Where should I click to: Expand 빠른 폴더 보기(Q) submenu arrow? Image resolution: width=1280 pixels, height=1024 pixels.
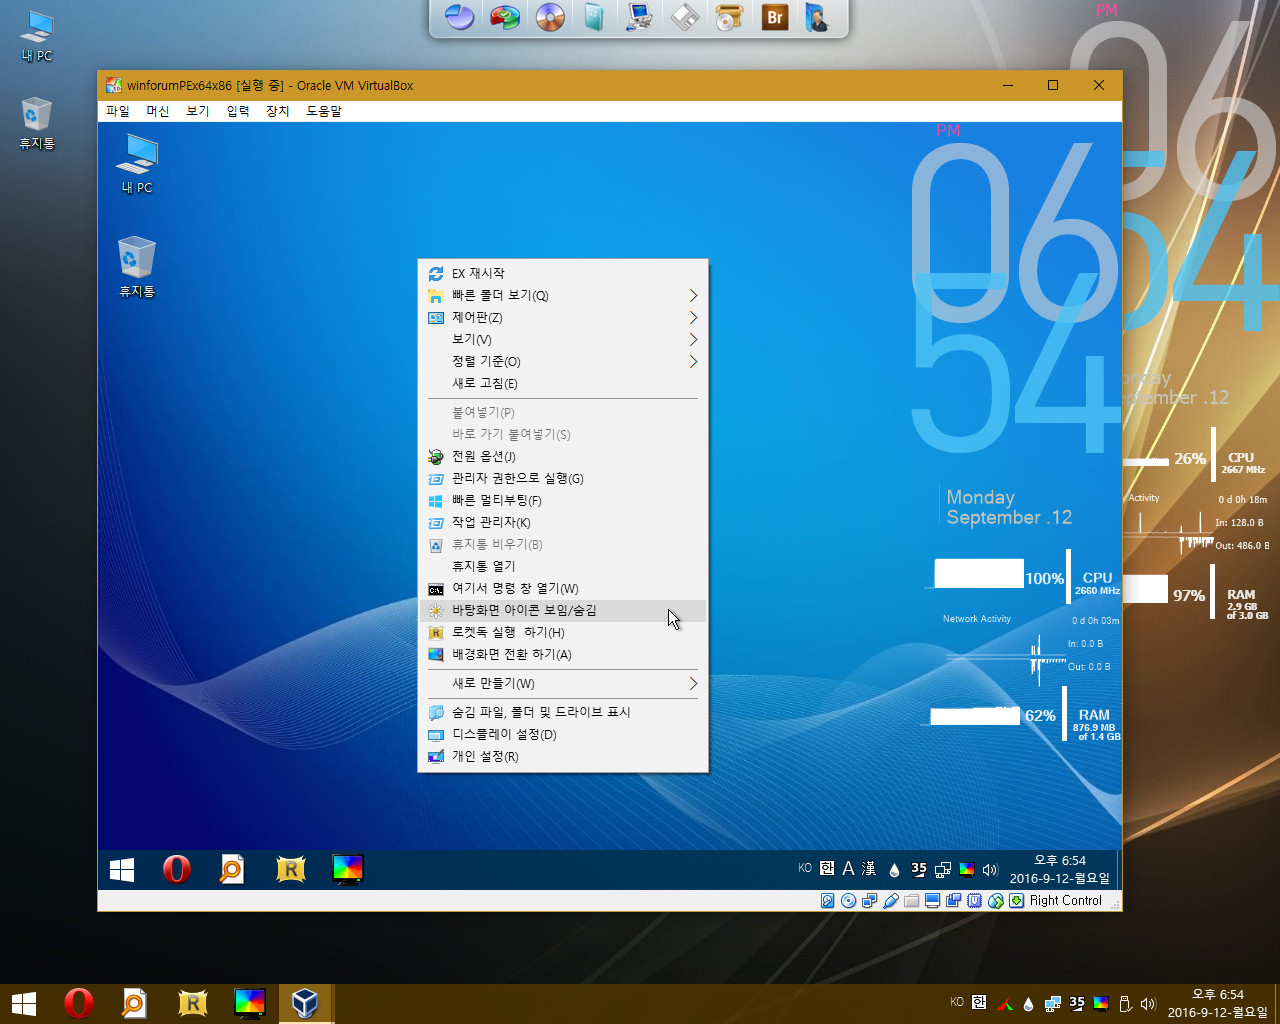(x=693, y=295)
